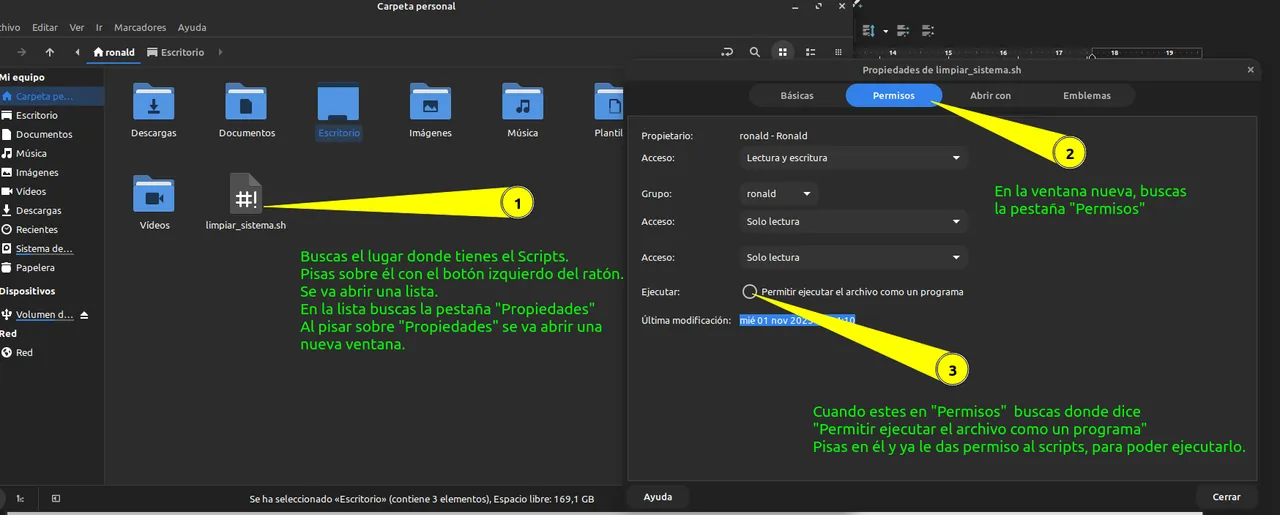
Task: Open the Abrir con tab
Action: click(x=990, y=96)
